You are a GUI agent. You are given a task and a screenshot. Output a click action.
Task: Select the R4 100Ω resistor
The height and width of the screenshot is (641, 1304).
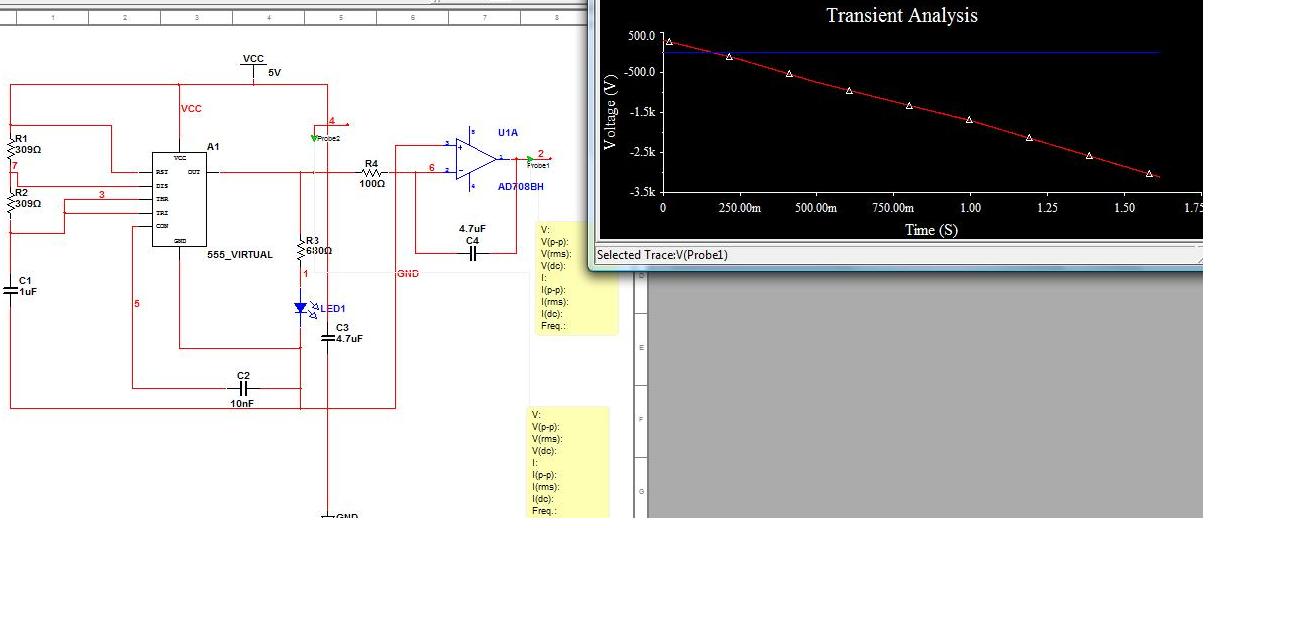tap(372, 173)
